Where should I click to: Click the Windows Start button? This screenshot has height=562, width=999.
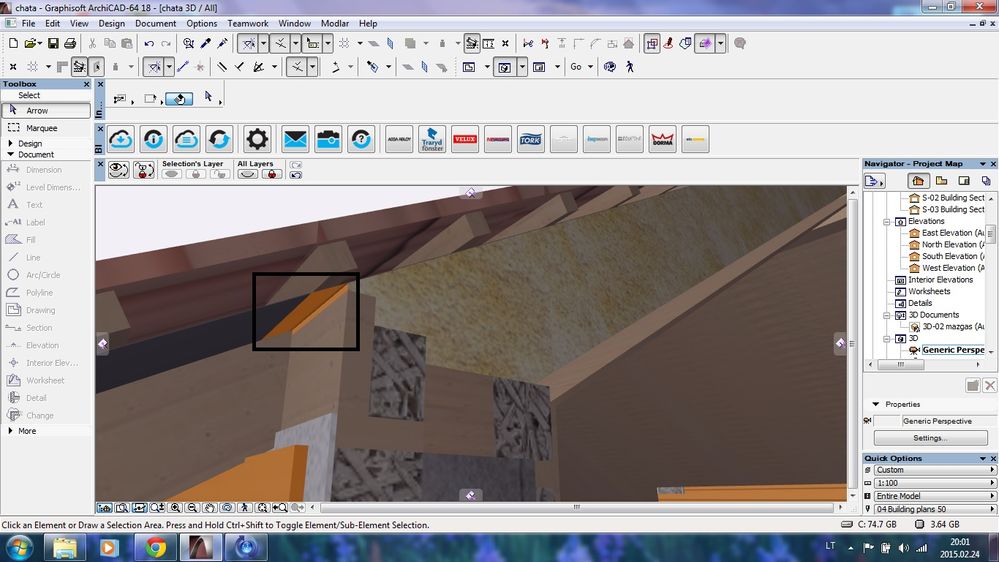coord(19,547)
